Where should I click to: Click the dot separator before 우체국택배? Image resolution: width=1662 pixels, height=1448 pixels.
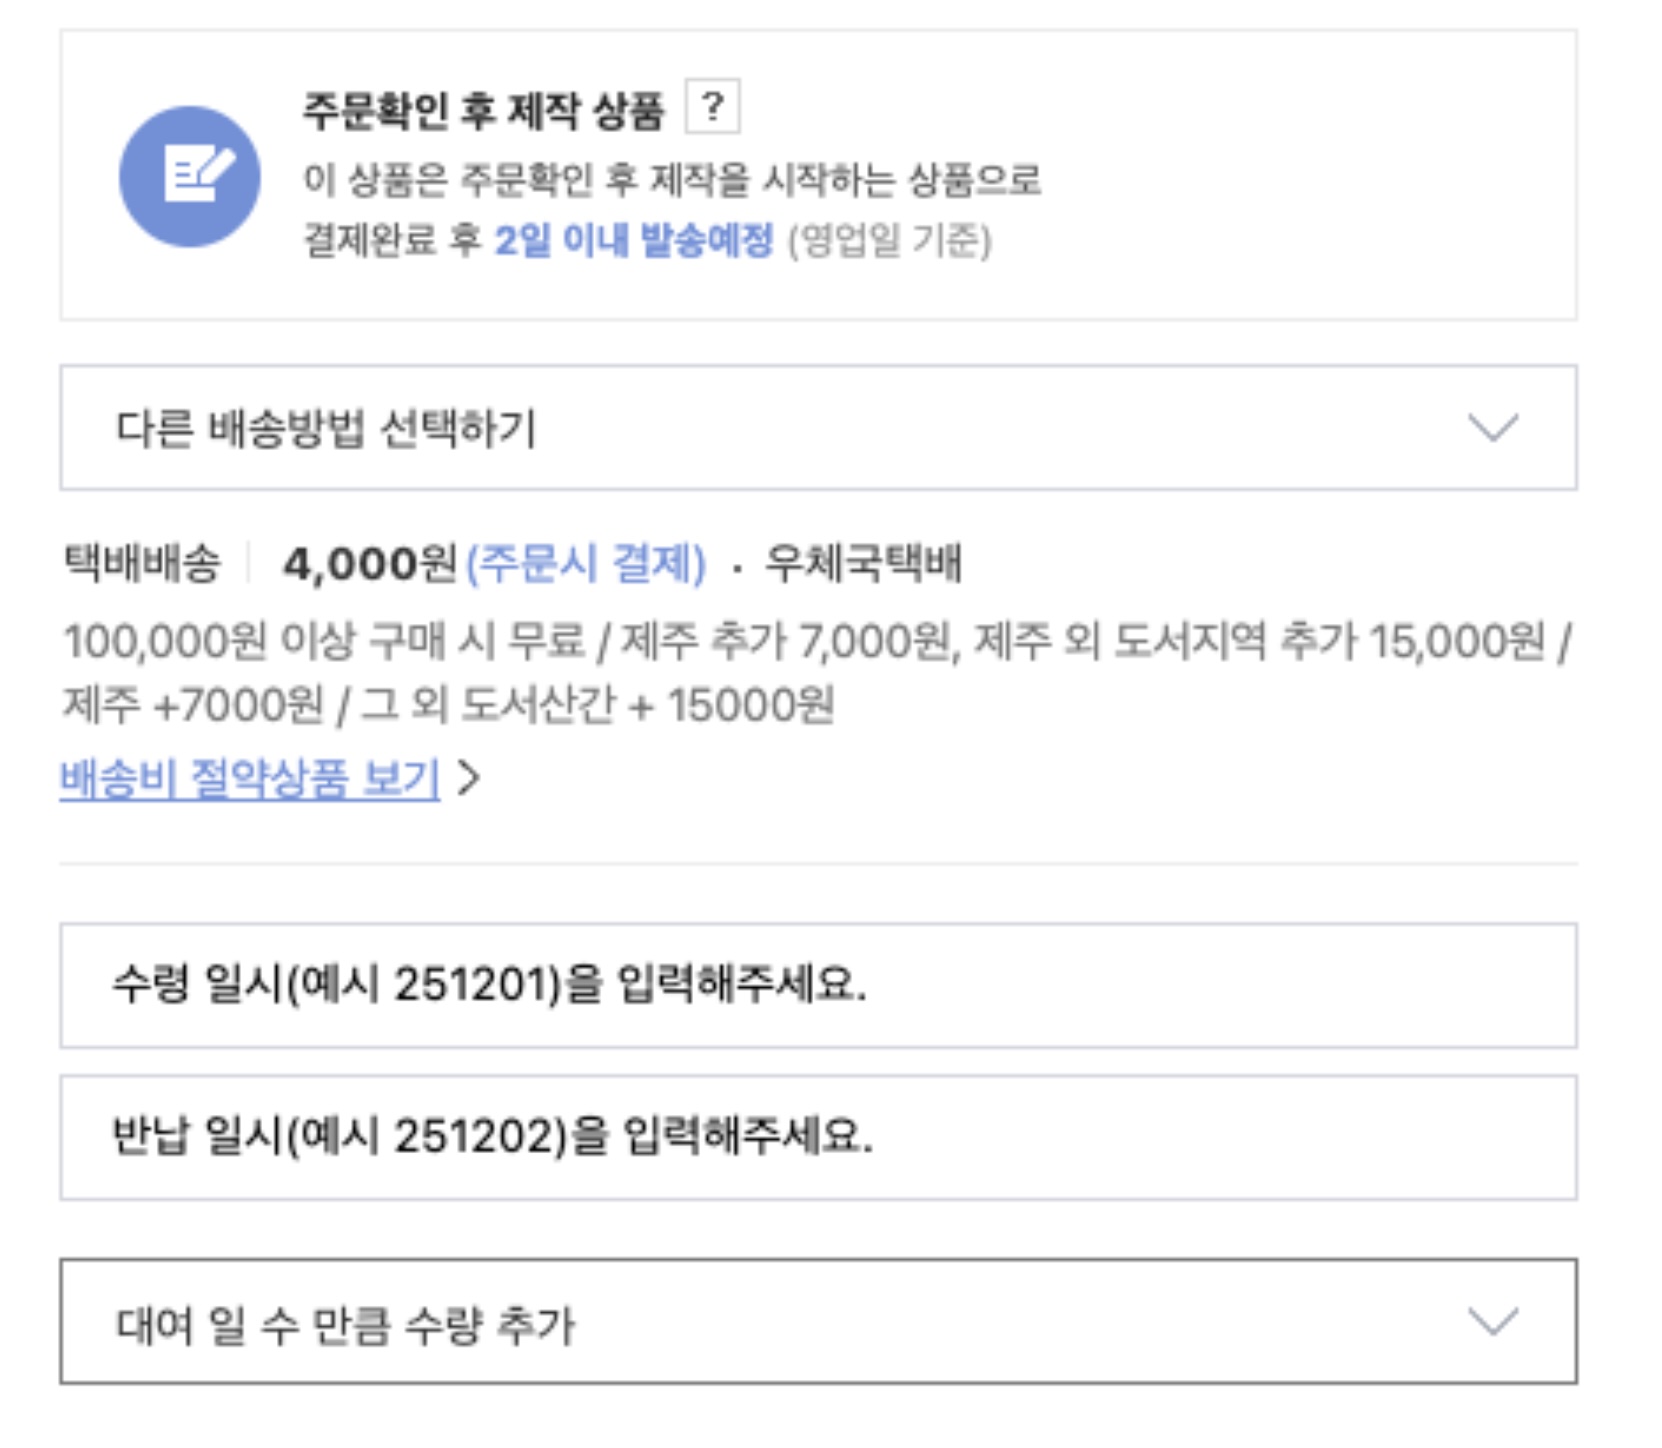737,565
